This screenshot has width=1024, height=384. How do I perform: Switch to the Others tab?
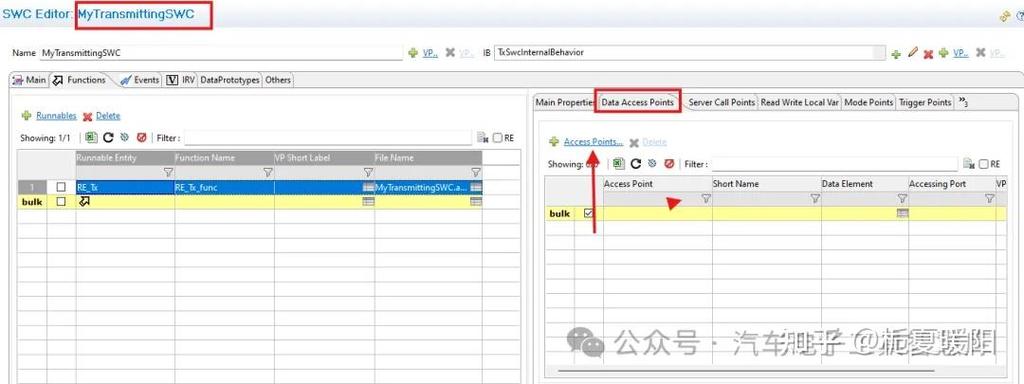point(278,80)
